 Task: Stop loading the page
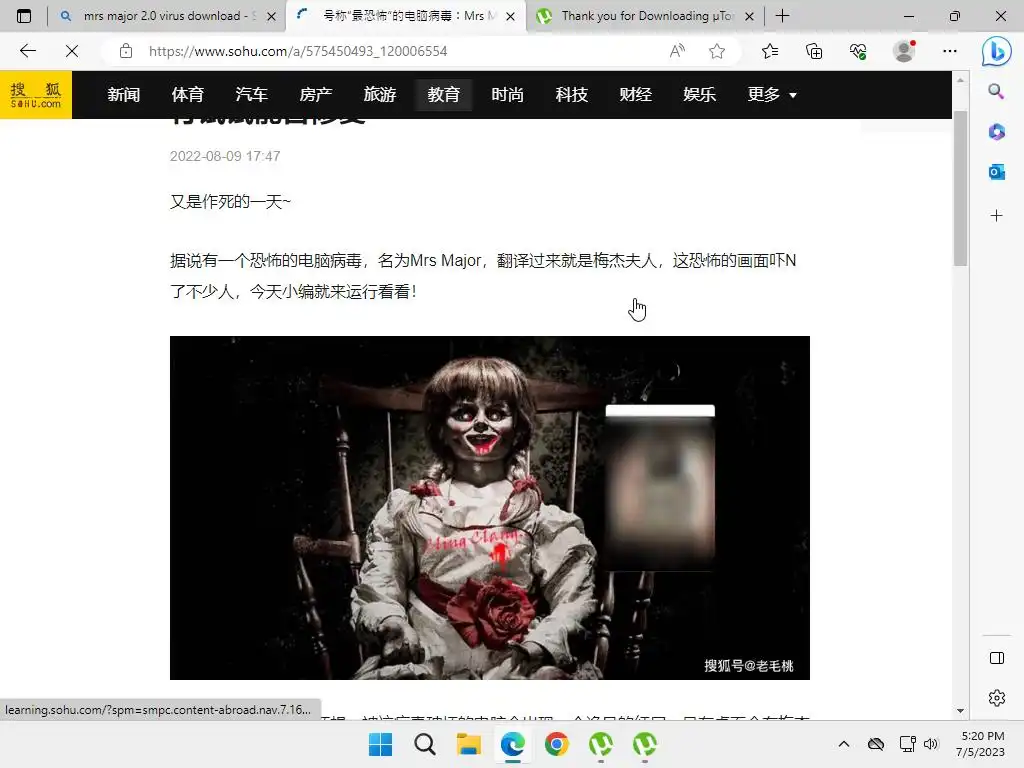[x=72, y=51]
